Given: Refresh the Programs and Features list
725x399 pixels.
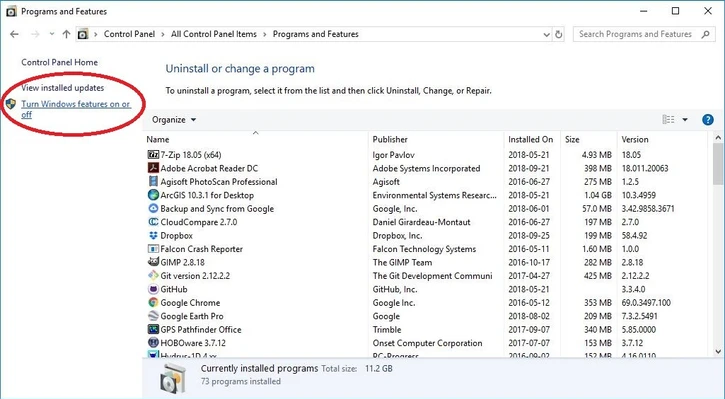Looking at the screenshot, I should 559,34.
